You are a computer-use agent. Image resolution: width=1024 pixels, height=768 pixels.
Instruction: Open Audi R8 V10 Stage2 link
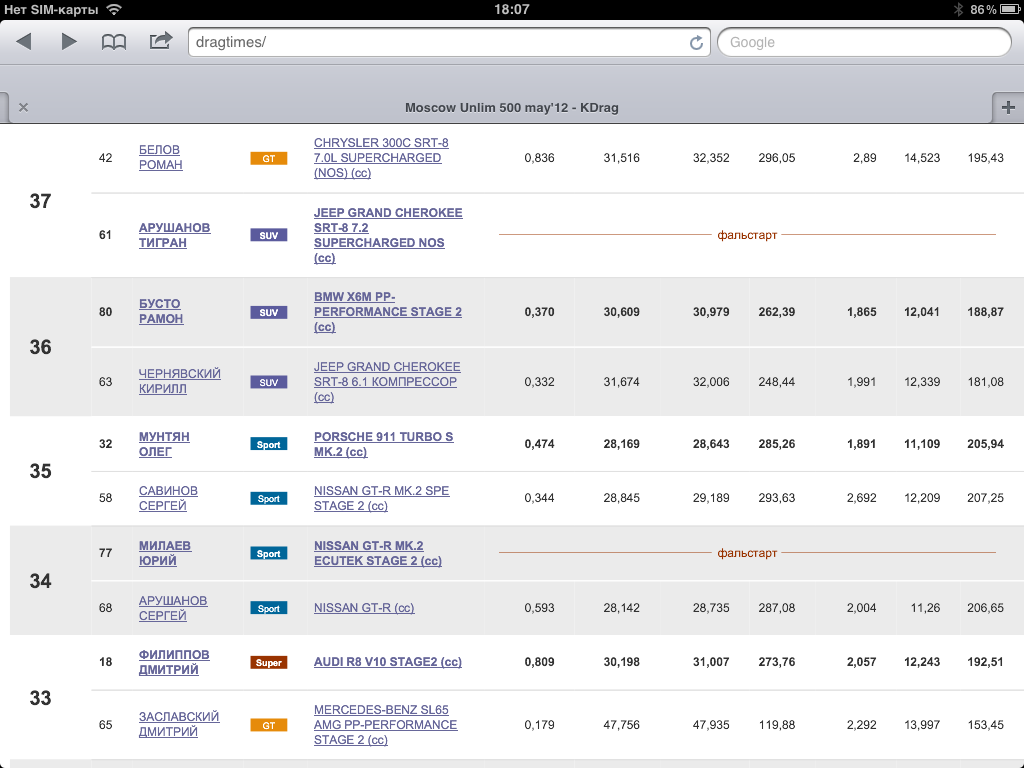387,662
